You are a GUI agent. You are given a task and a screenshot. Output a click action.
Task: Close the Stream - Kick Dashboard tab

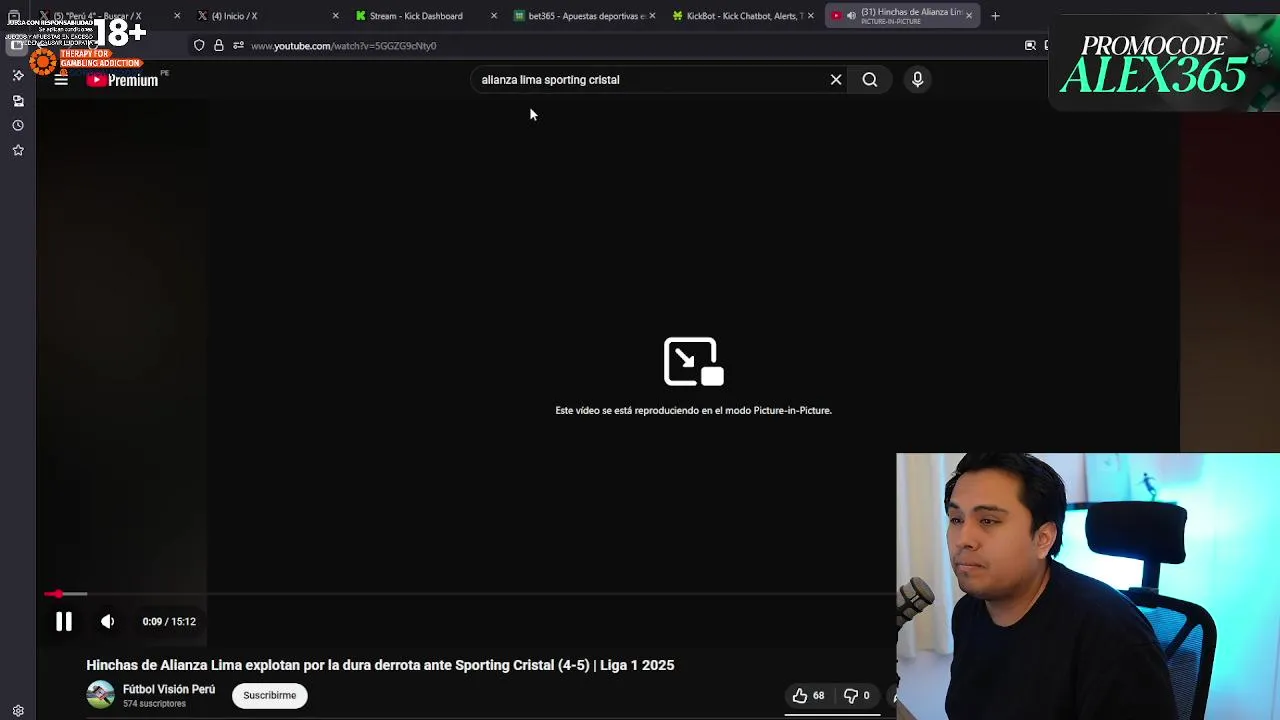(x=493, y=16)
